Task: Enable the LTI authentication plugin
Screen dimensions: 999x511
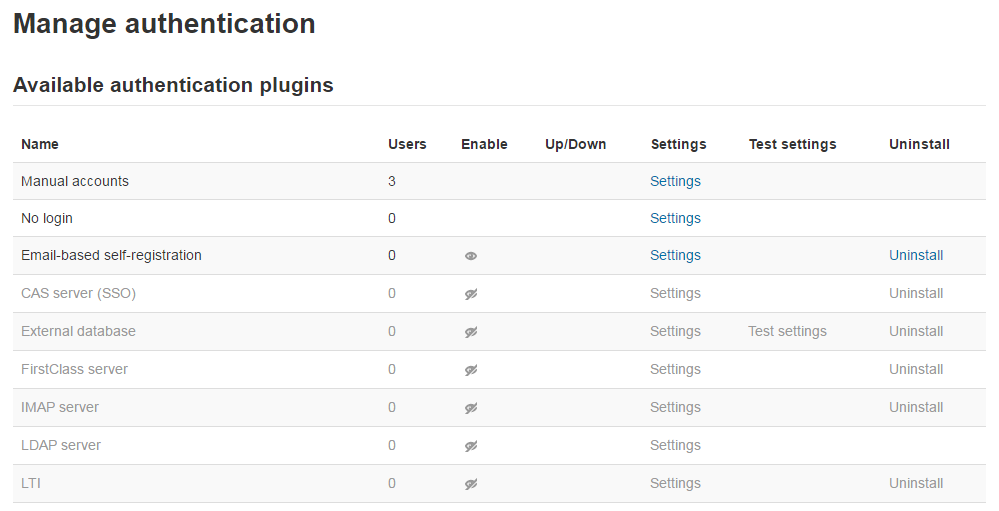Action: tap(471, 484)
